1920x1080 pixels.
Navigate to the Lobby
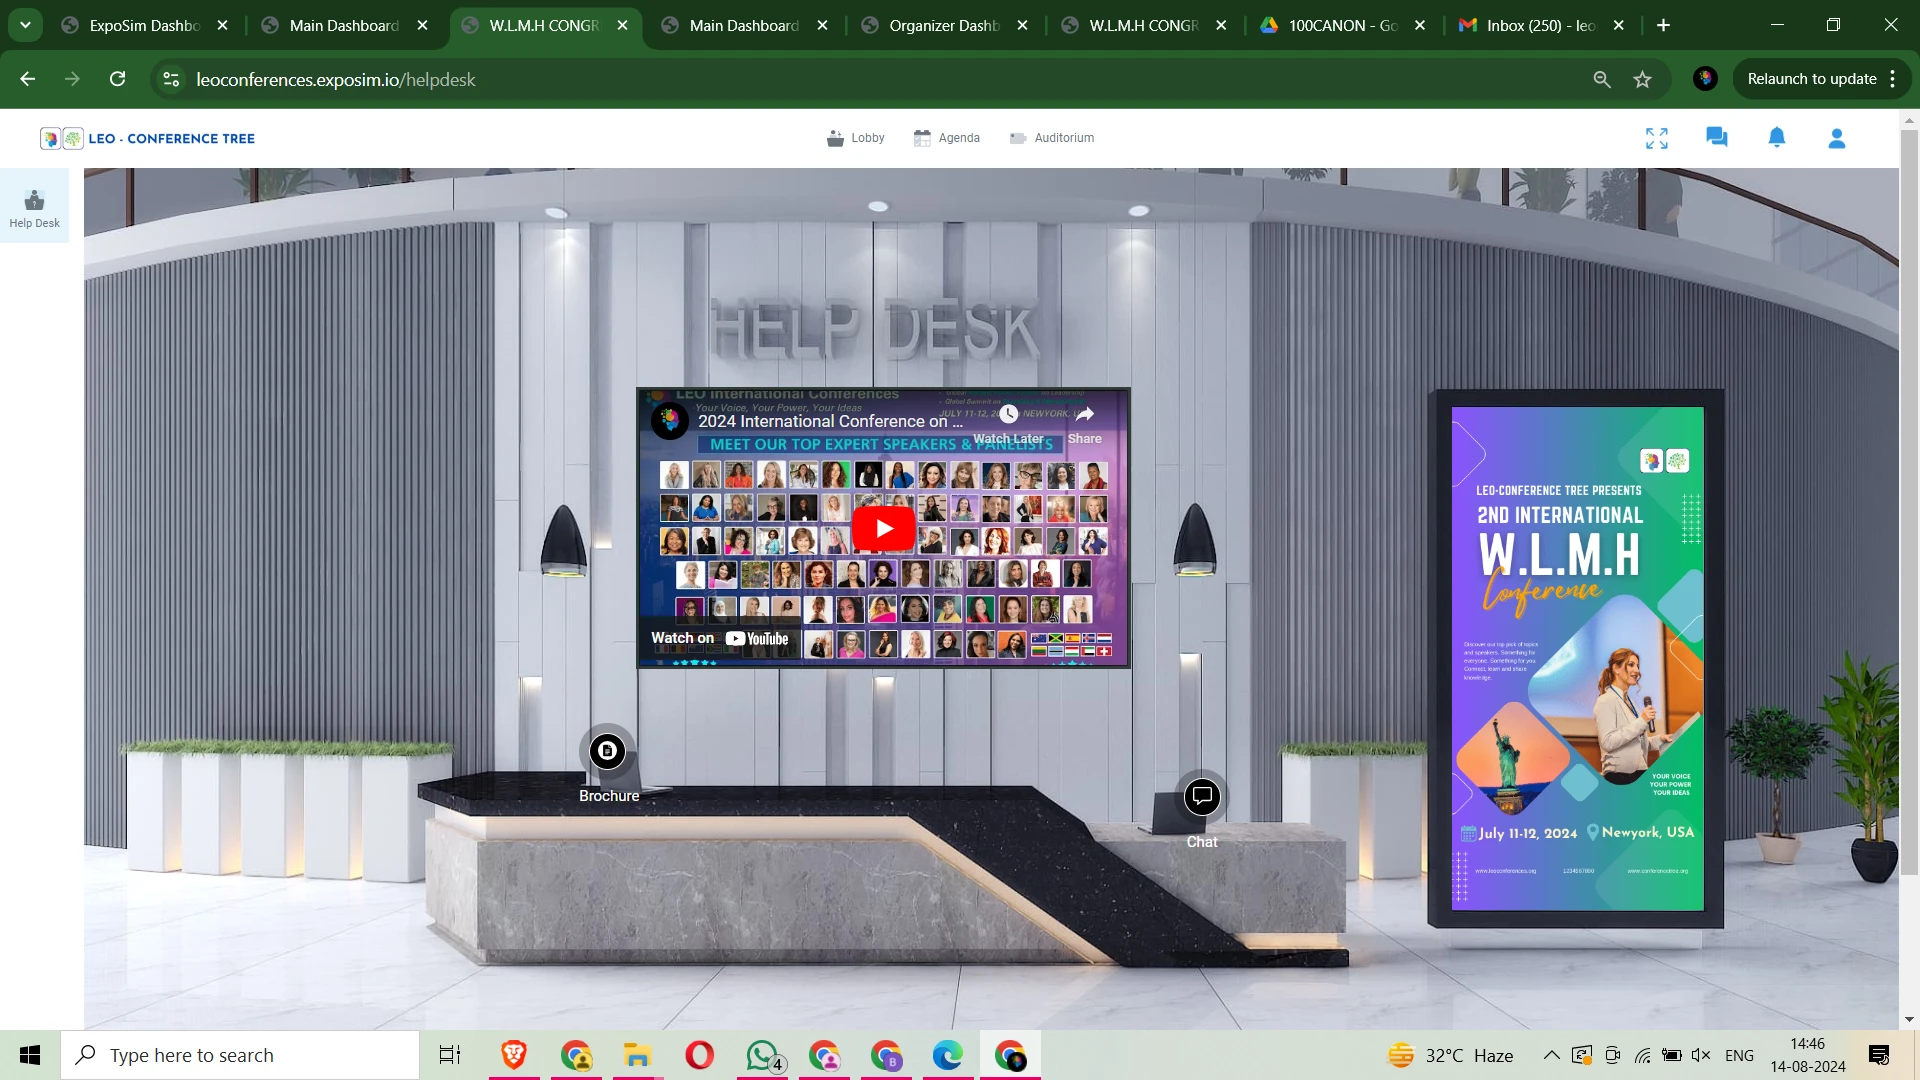pyautogui.click(x=856, y=138)
